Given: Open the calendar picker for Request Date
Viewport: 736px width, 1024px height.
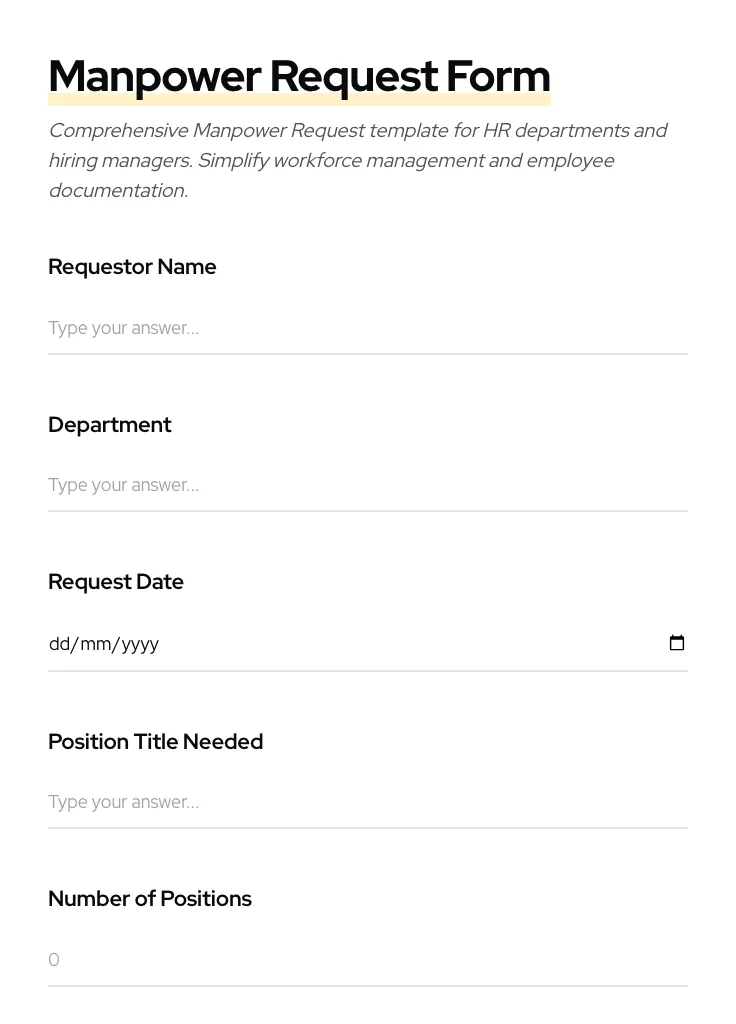Looking at the screenshot, I should click(x=677, y=643).
